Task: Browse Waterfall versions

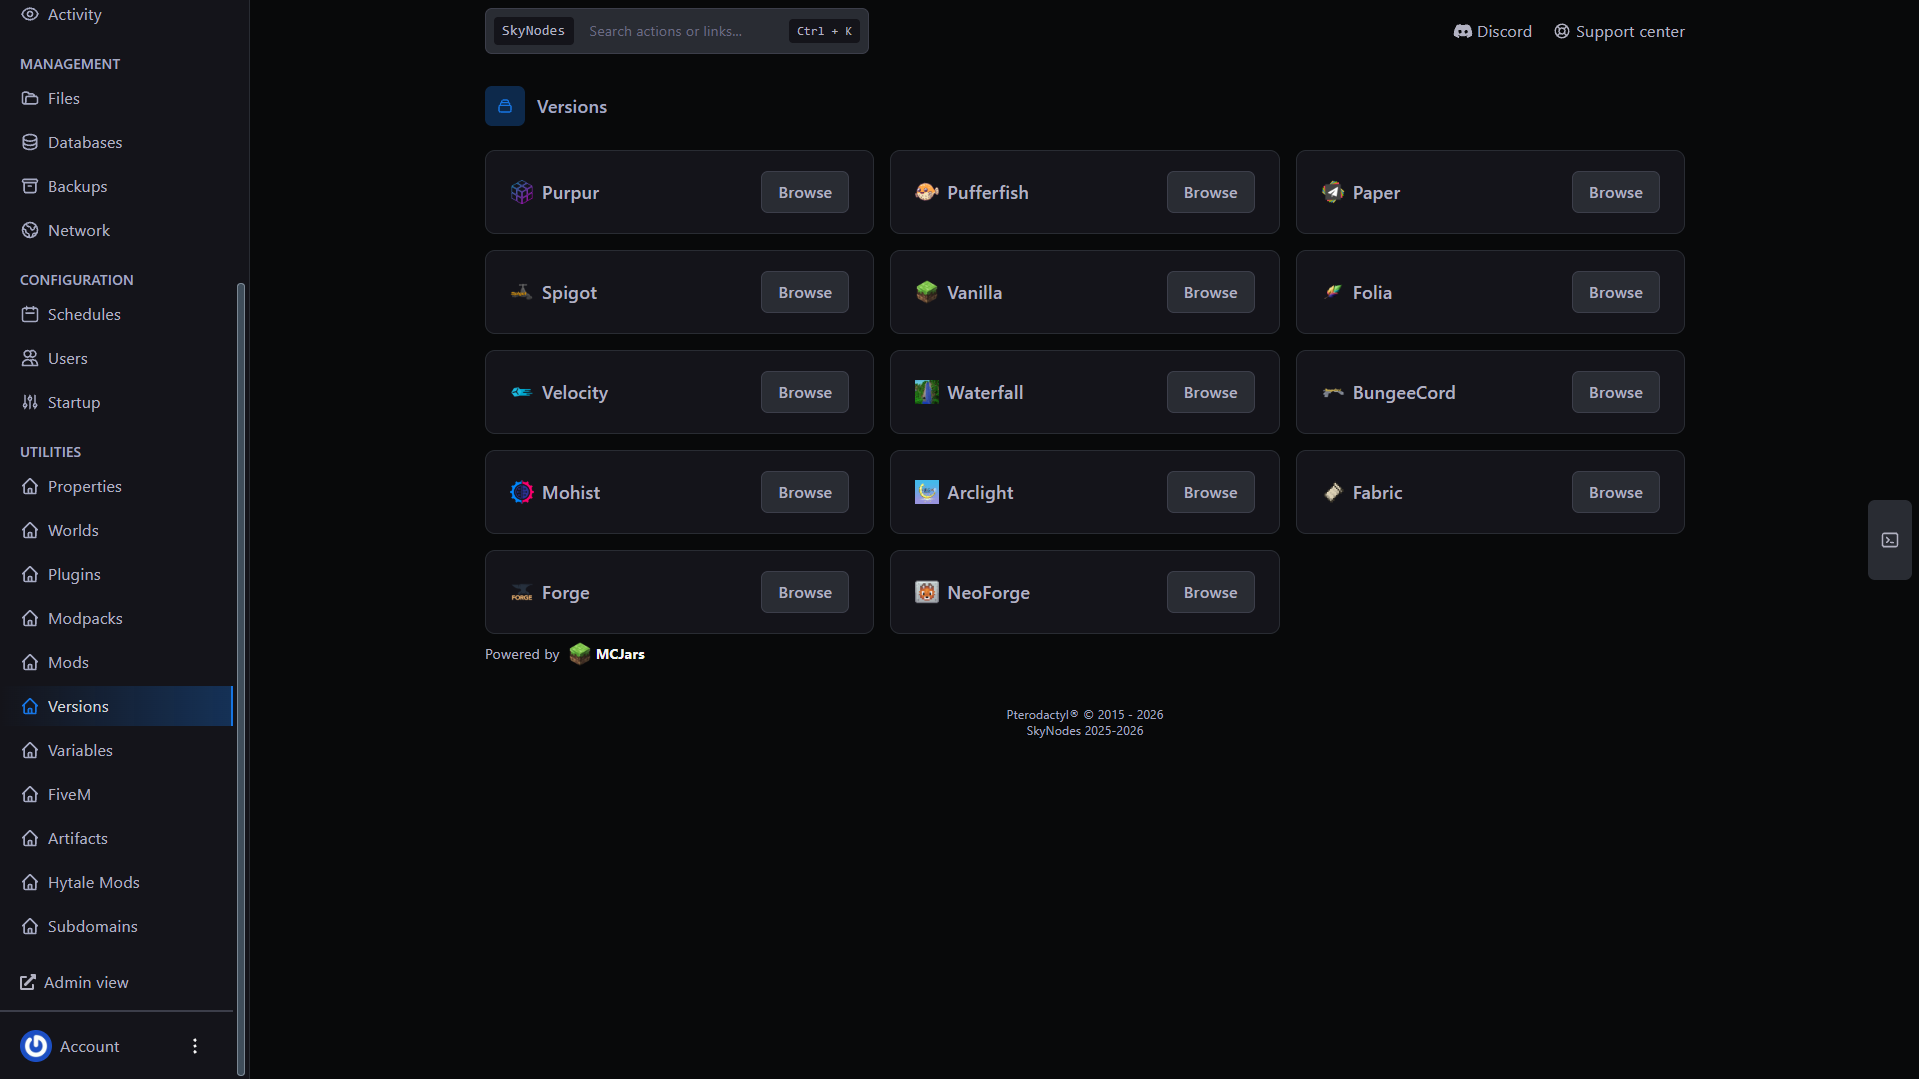Action: click(1210, 392)
